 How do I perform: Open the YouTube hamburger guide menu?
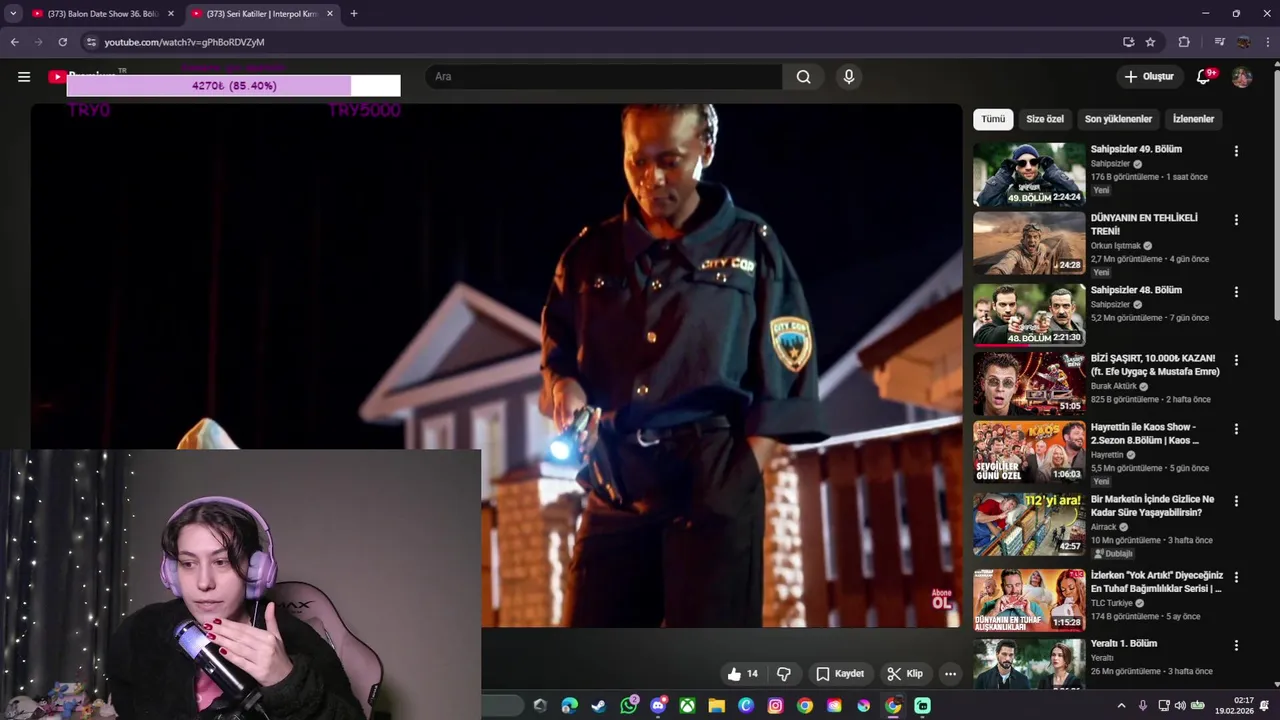24,77
